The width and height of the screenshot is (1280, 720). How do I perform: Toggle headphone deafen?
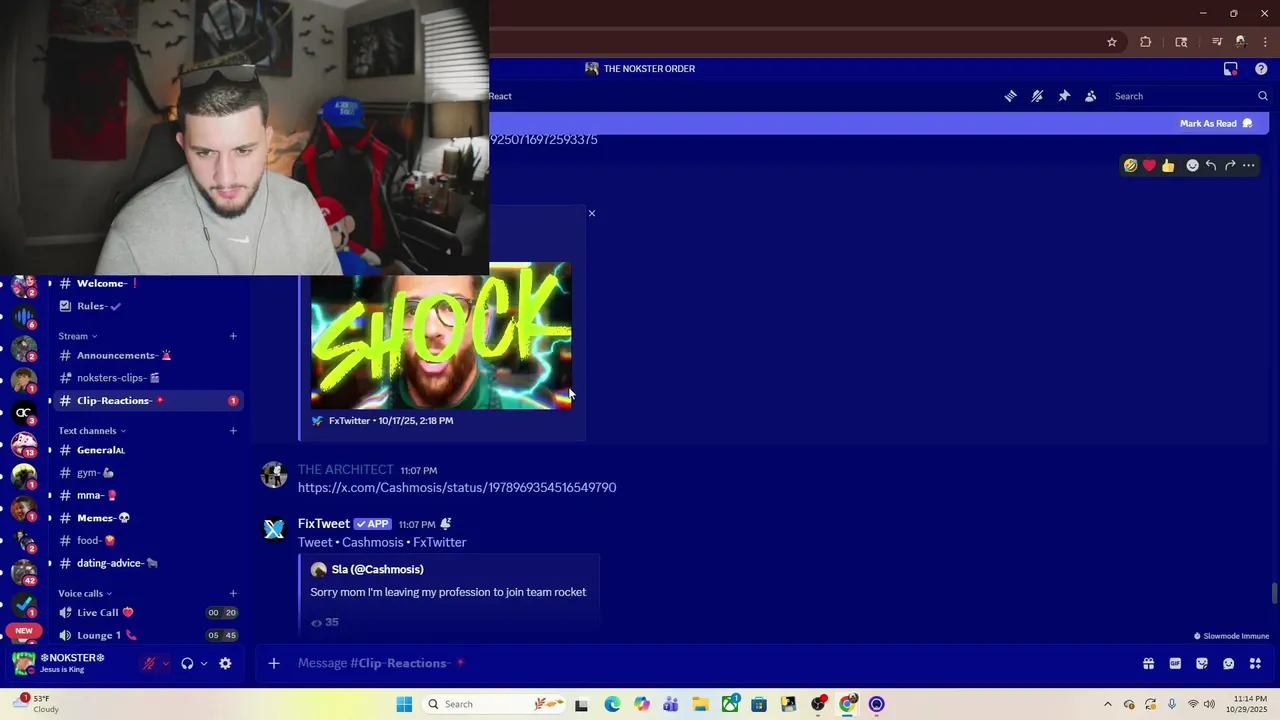[187, 663]
